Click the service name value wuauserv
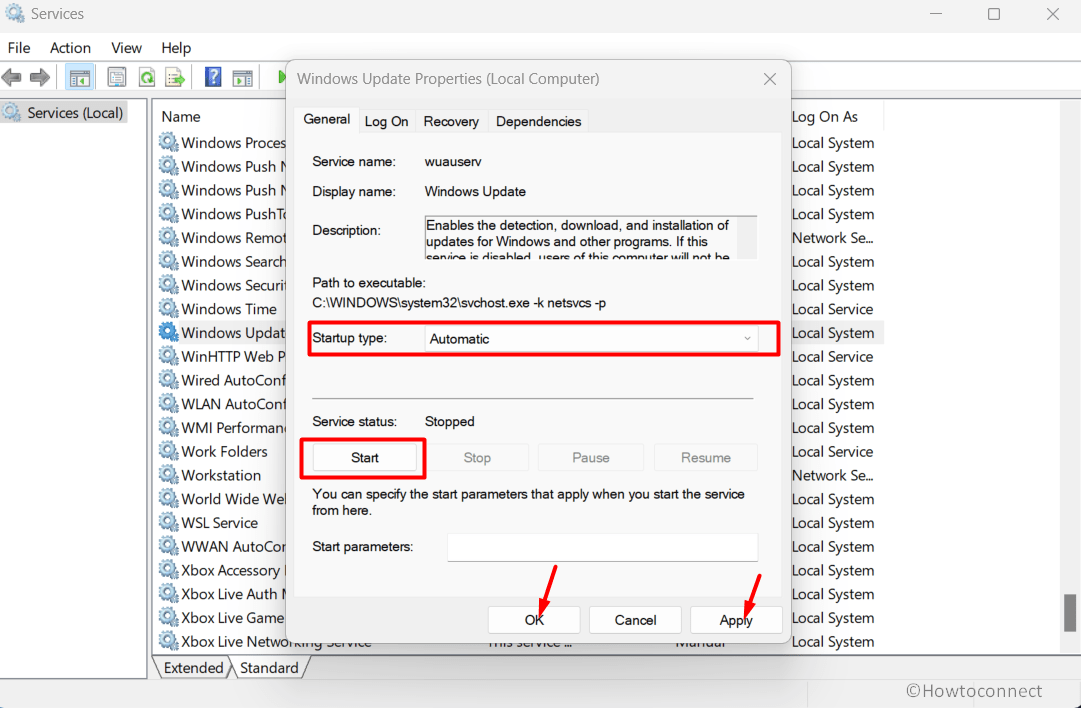This screenshot has width=1081, height=708. [x=453, y=161]
